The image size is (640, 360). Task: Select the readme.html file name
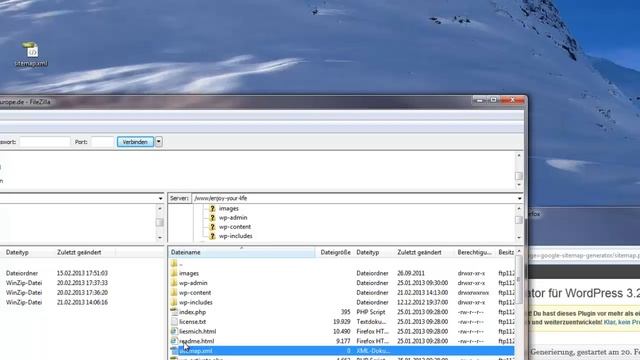tap(196, 341)
